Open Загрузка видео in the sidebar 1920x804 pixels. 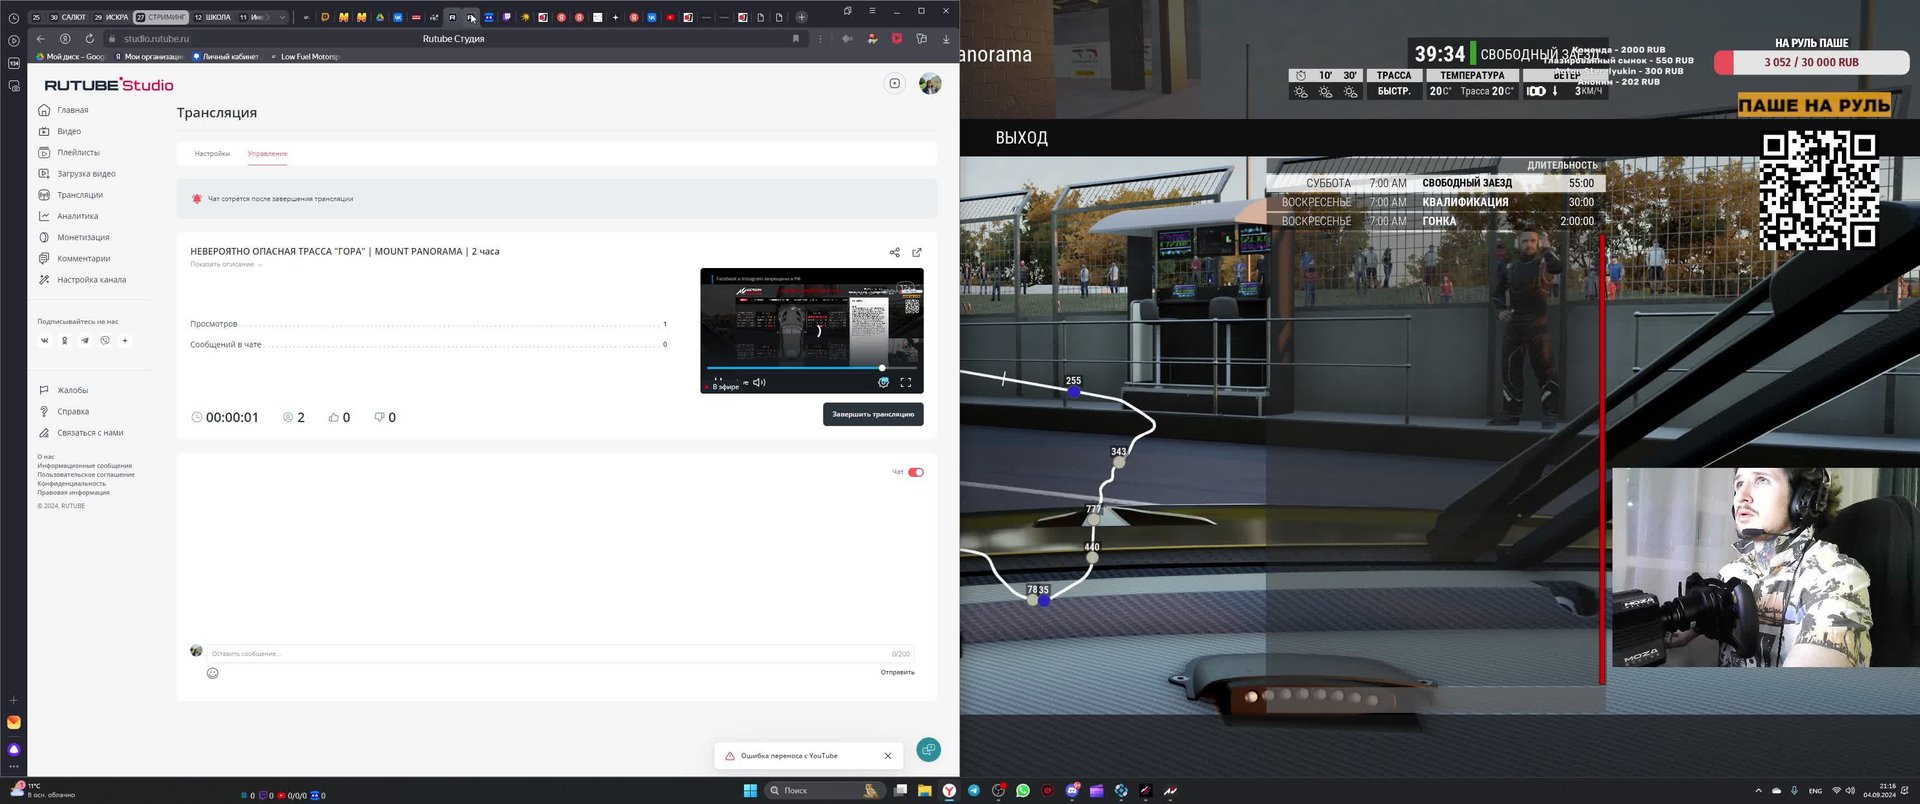coord(77,174)
